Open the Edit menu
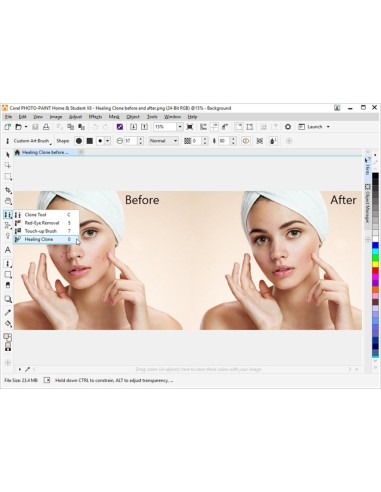 click(x=22, y=117)
